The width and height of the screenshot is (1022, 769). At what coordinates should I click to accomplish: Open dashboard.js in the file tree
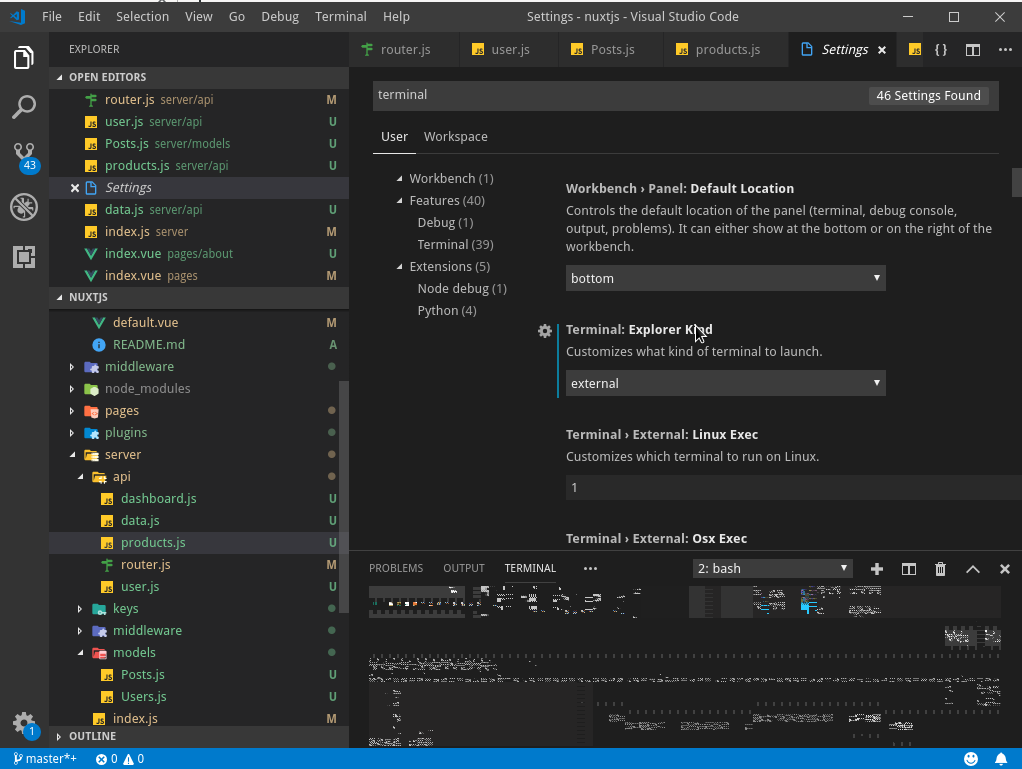point(158,499)
